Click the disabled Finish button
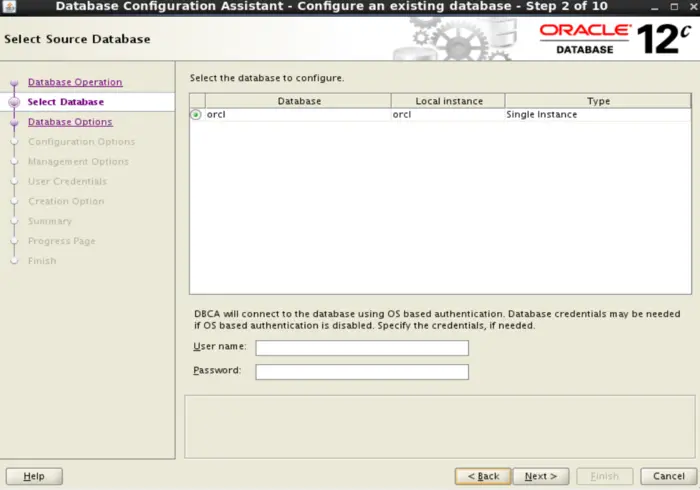This screenshot has height=490, width=700. (604, 476)
